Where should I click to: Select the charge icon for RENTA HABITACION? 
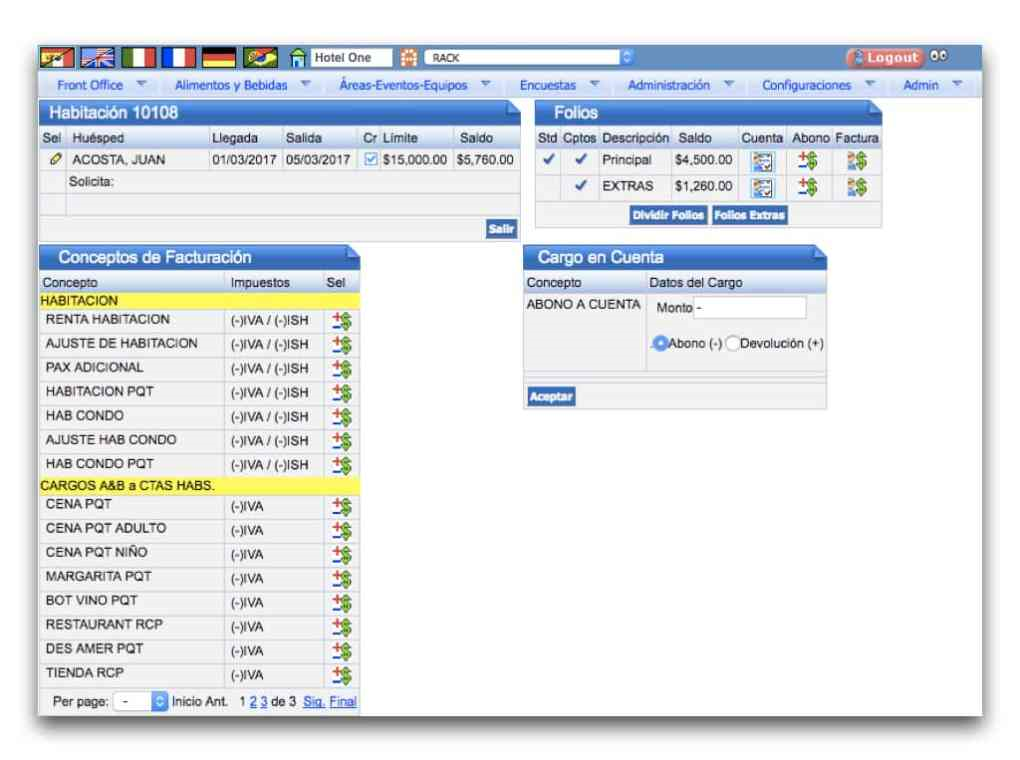pyautogui.click(x=342, y=321)
